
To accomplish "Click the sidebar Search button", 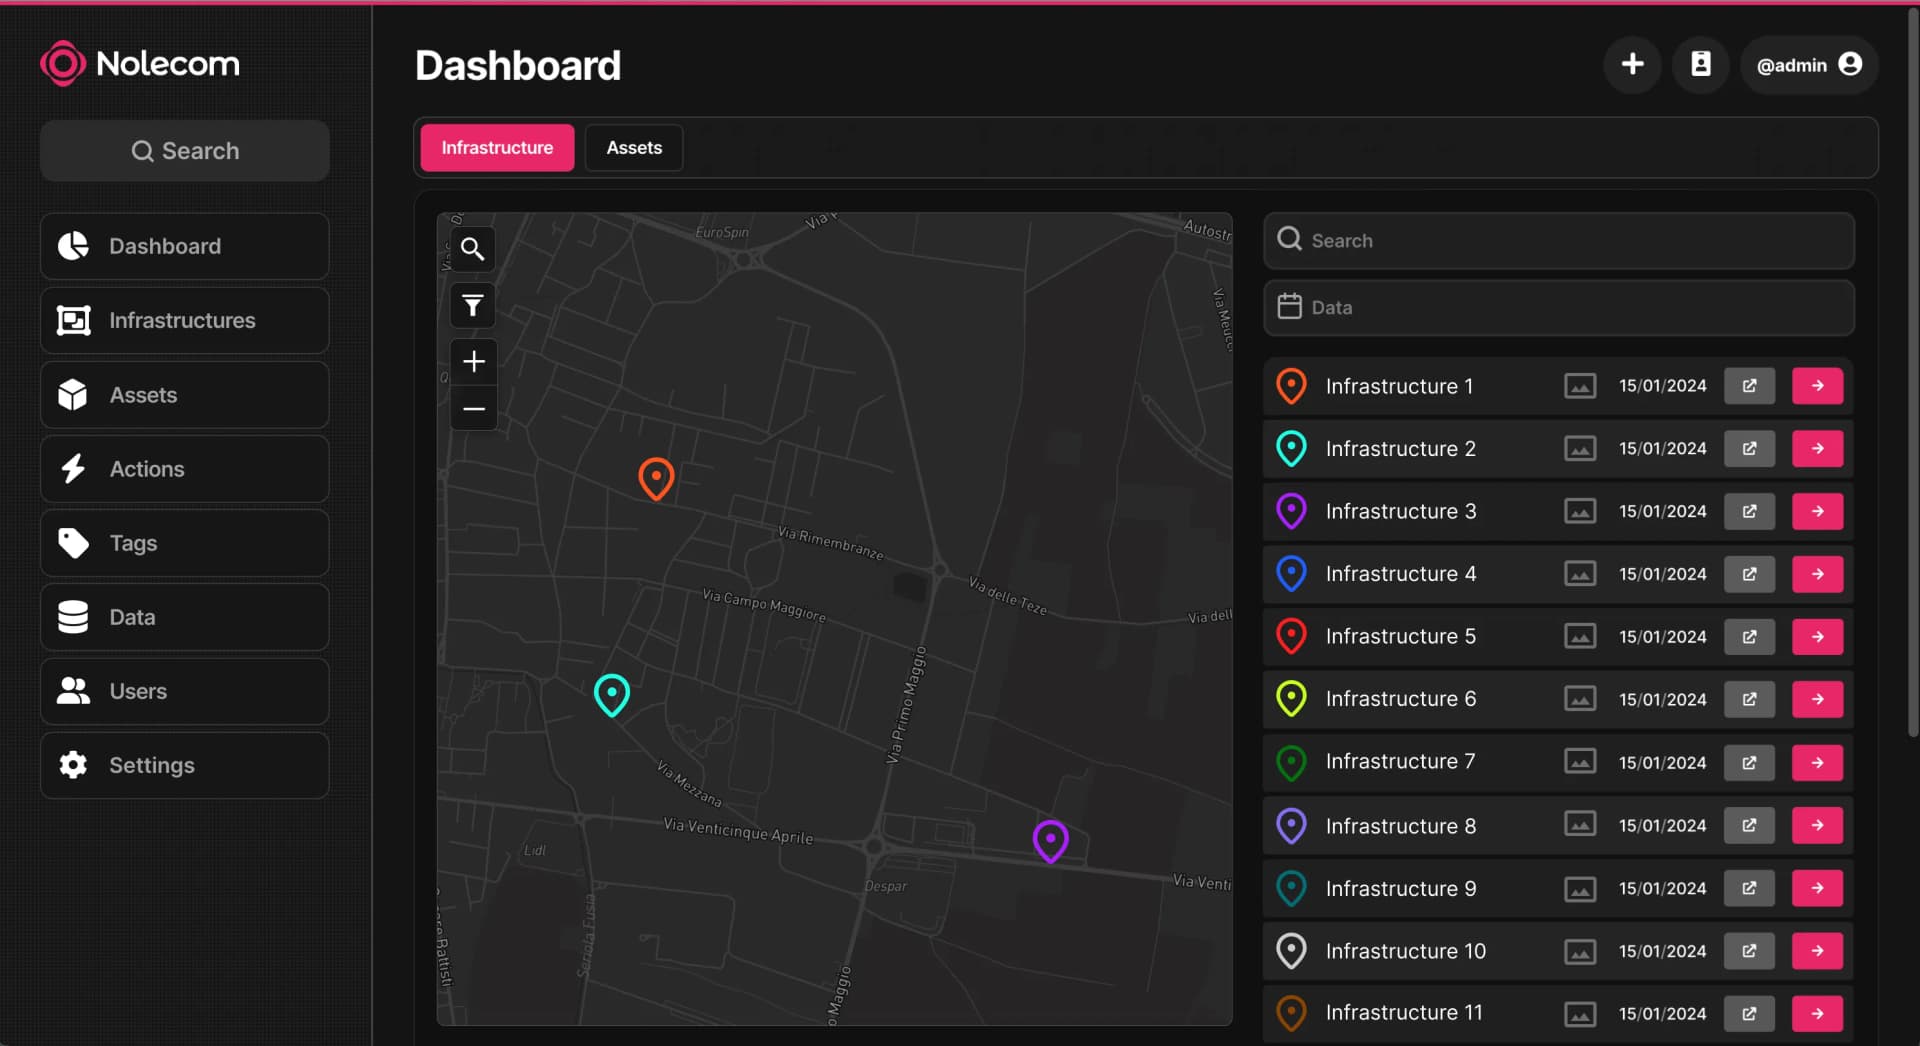I will (185, 151).
